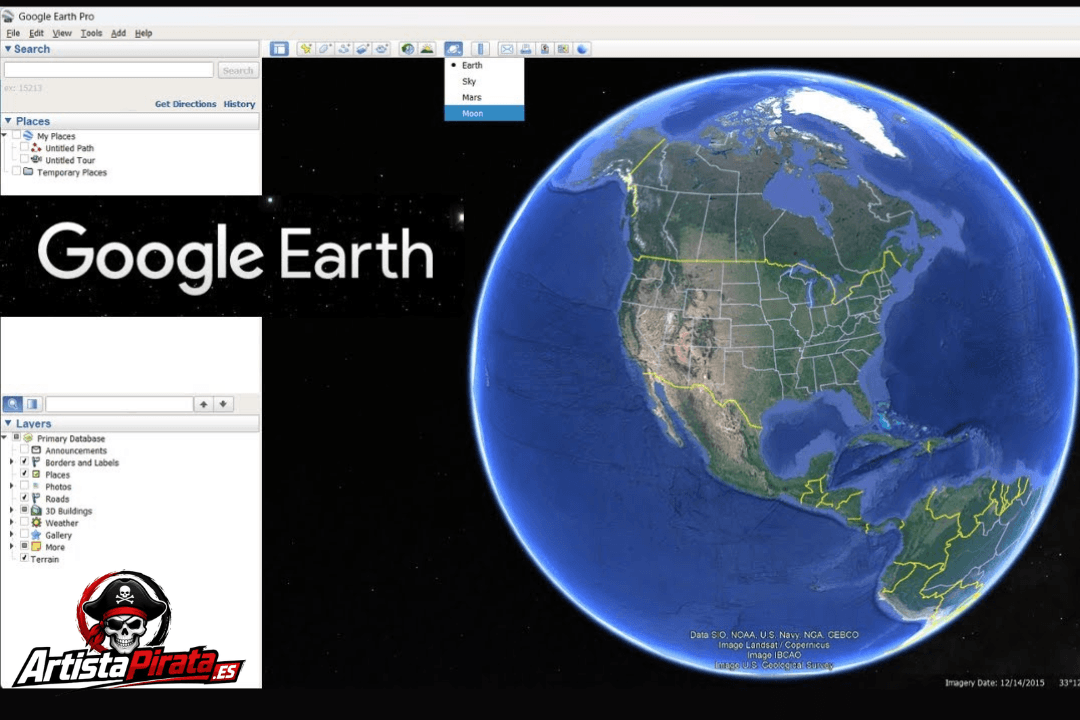Expand the 3D Buildings node
Viewport: 1080px width, 720px height.
[11, 511]
